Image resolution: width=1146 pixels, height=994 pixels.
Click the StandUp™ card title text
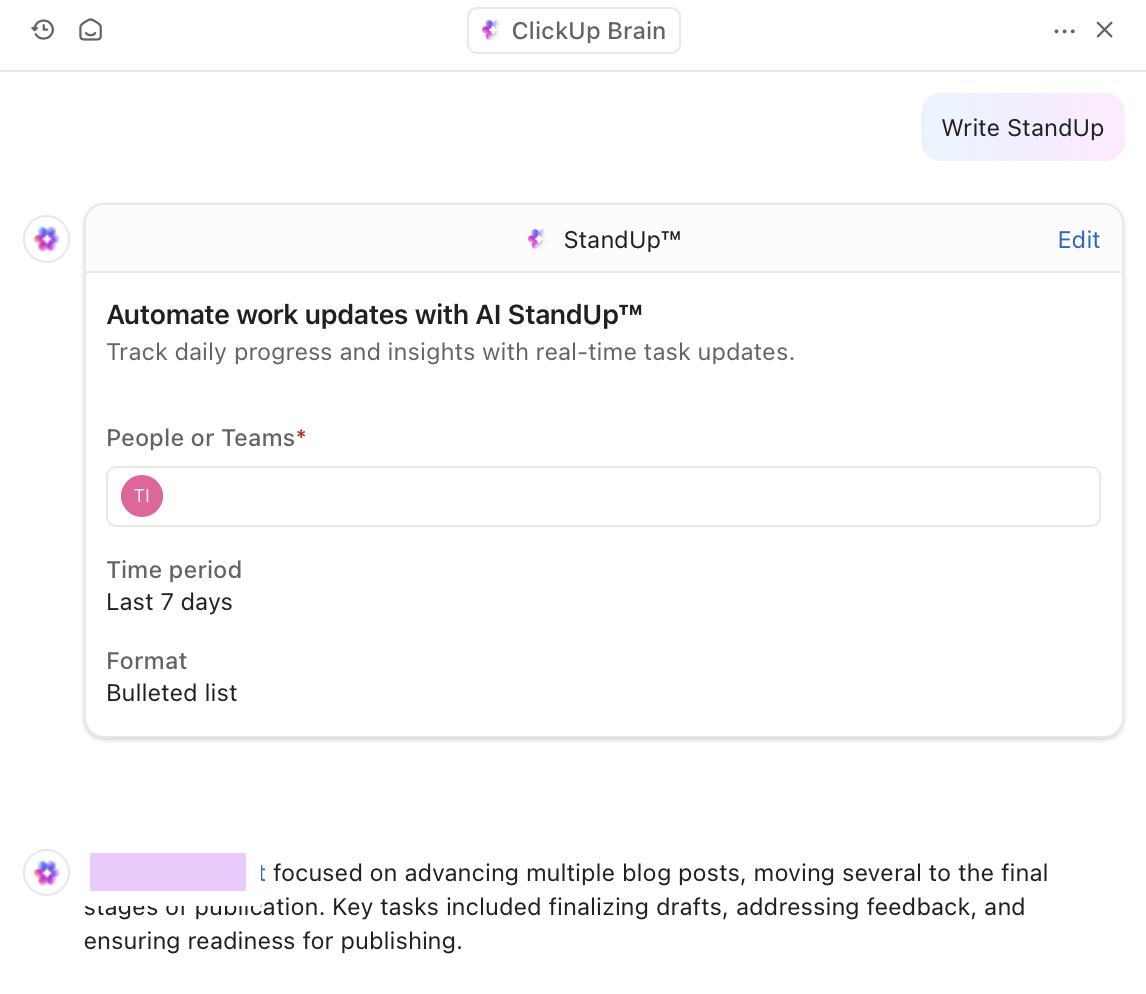click(x=621, y=240)
